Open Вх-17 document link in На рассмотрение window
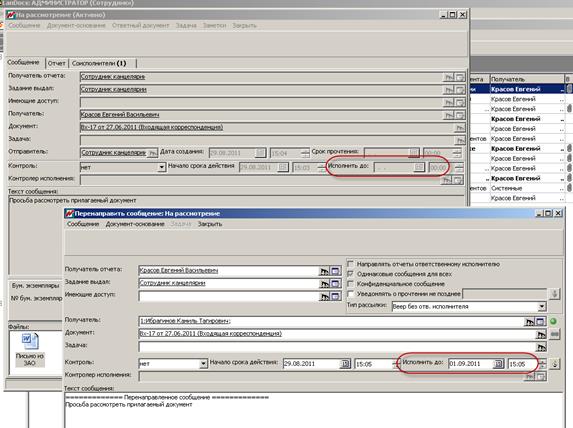 (x=152, y=127)
